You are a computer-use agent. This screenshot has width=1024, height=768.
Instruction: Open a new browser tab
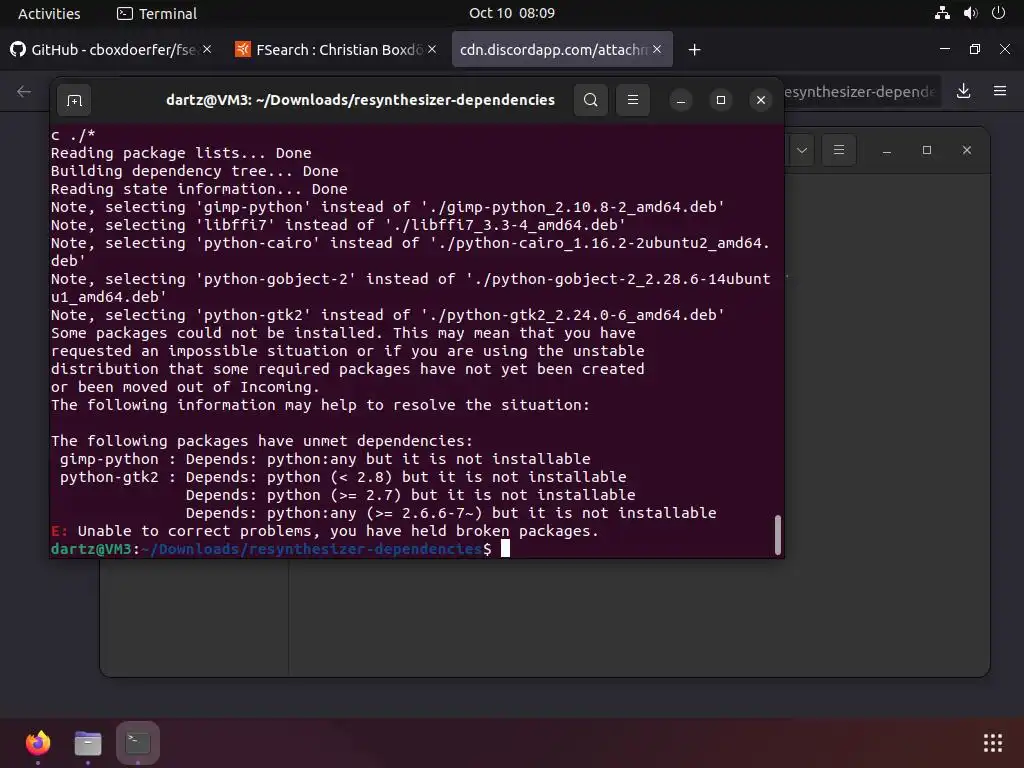[x=694, y=50]
